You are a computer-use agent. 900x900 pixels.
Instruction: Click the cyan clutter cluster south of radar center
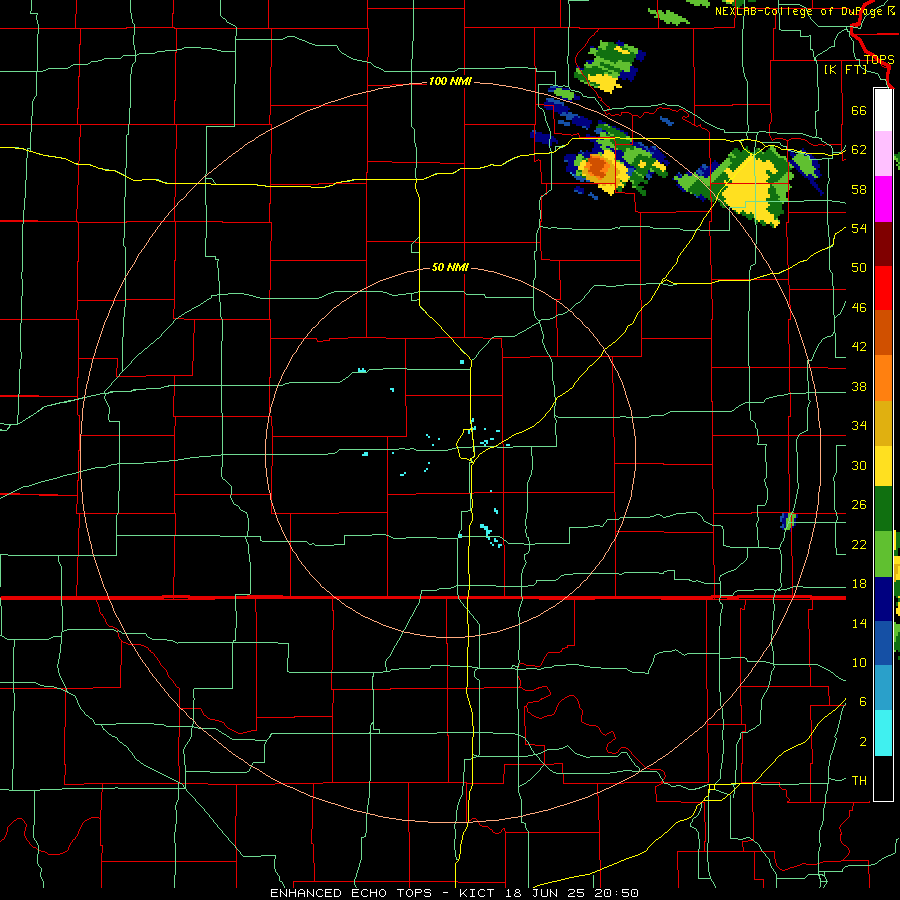pyautogui.click(x=489, y=533)
